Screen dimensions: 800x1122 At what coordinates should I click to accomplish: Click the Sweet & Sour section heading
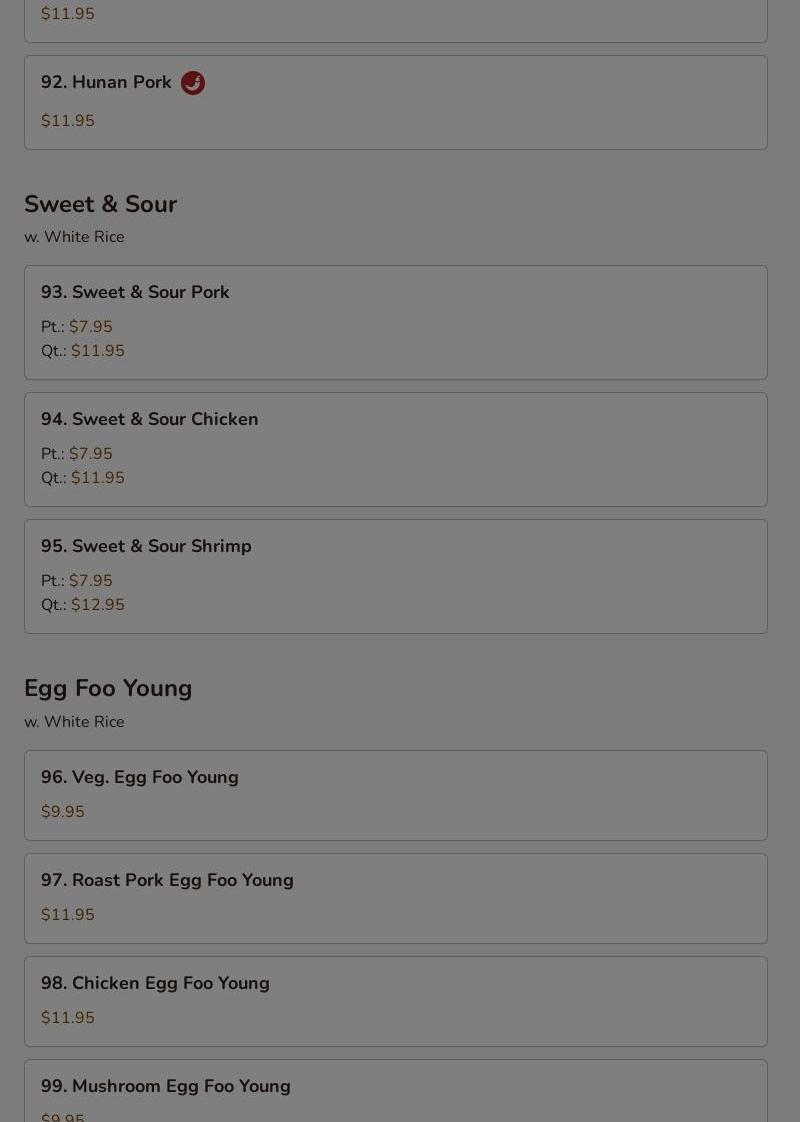click(100, 204)
